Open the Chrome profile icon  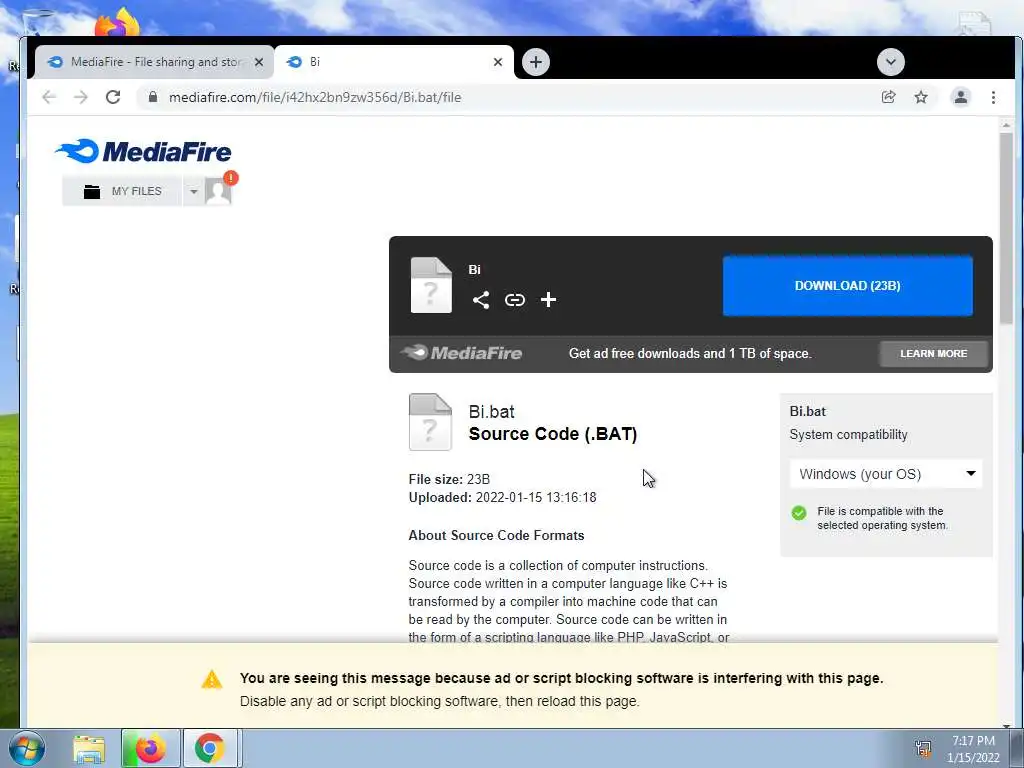click(961, 97)
